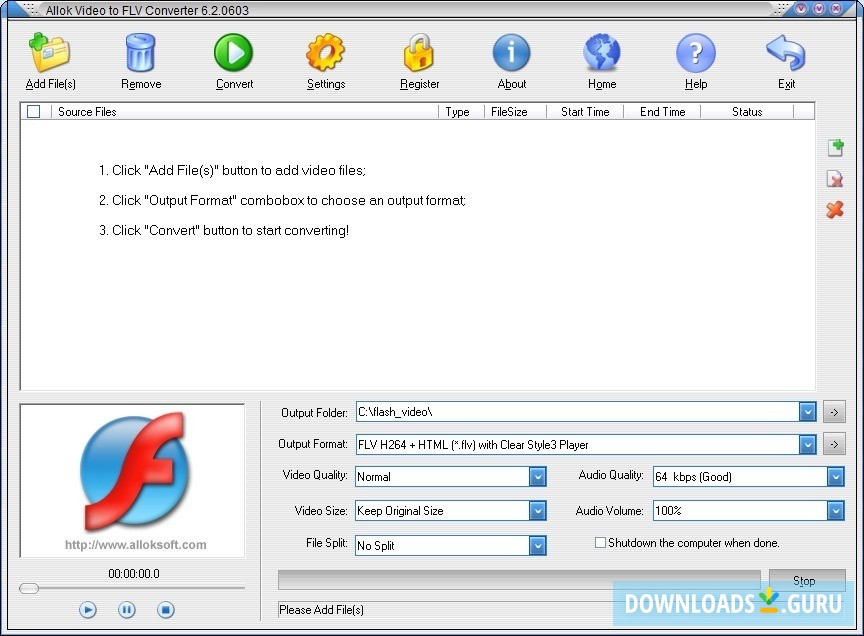Open the File Split dropdown

click(x=538, y=545)
